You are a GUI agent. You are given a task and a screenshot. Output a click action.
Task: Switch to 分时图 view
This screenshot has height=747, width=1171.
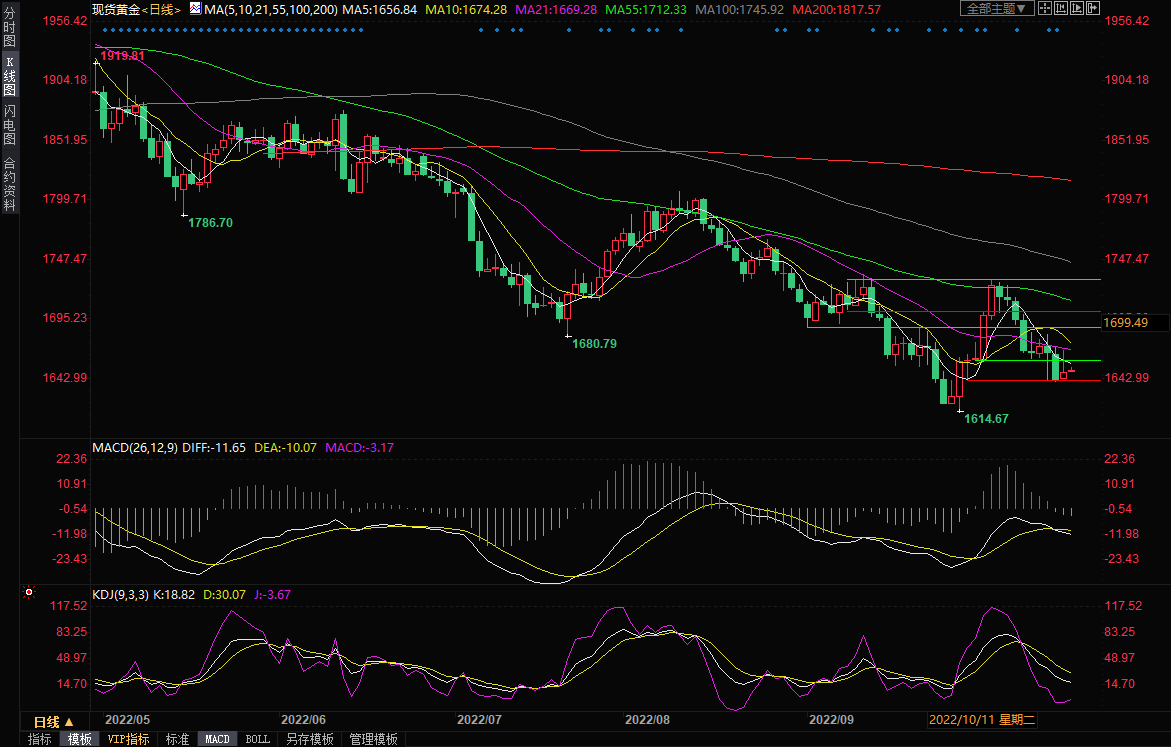pyautogui.click(x=9, y=29)
